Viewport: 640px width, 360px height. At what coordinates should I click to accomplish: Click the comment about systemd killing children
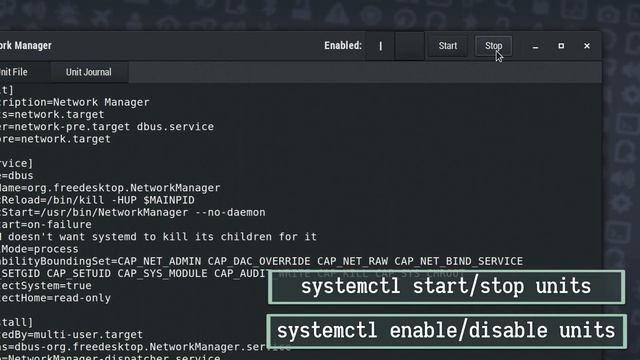pyautogui.click(x=158, y=237)
